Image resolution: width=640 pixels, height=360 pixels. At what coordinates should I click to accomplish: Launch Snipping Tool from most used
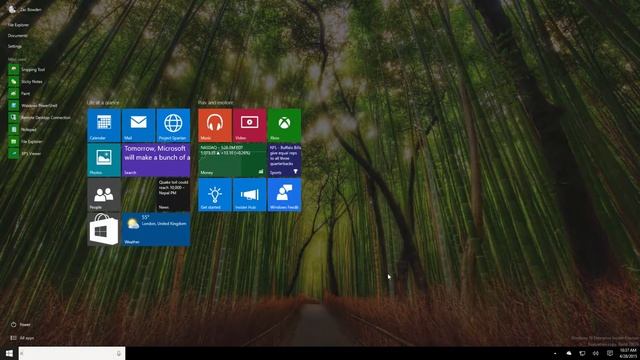click(x=27, y=69)
